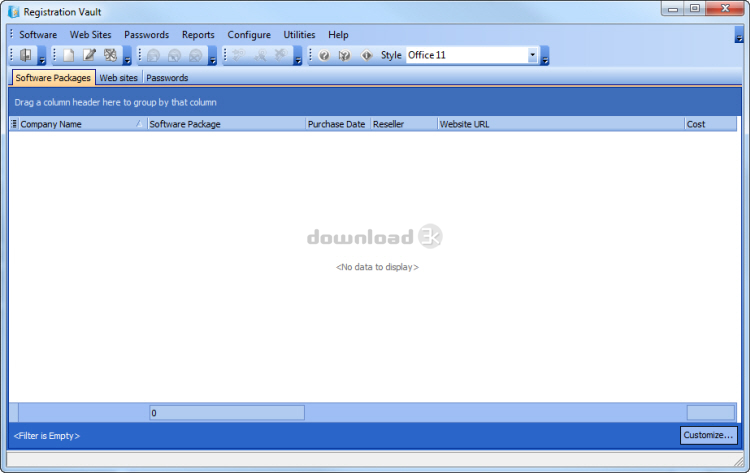Maximize the Registration Vault window
Image resolution: width=750 pixels, height=473 pixels.
(695, 9)
